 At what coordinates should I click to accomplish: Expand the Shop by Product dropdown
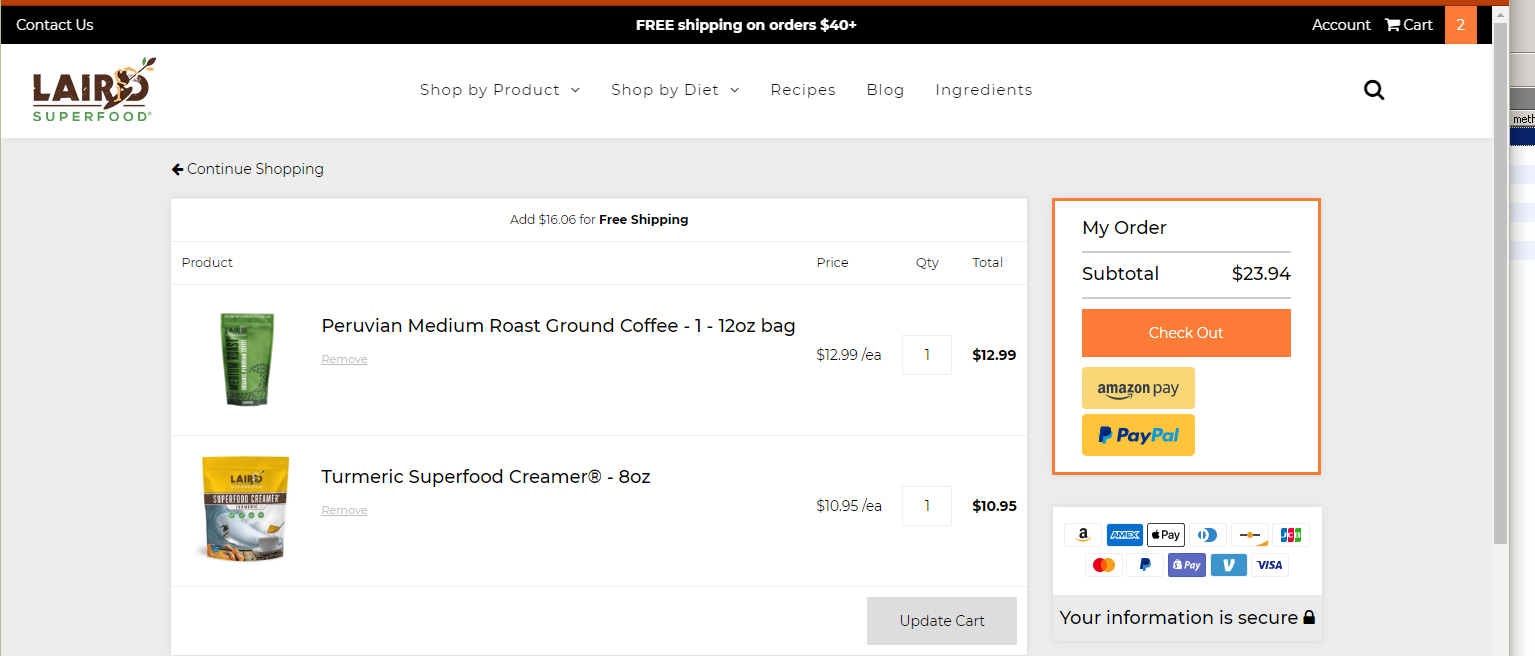(x=500, y=90)
